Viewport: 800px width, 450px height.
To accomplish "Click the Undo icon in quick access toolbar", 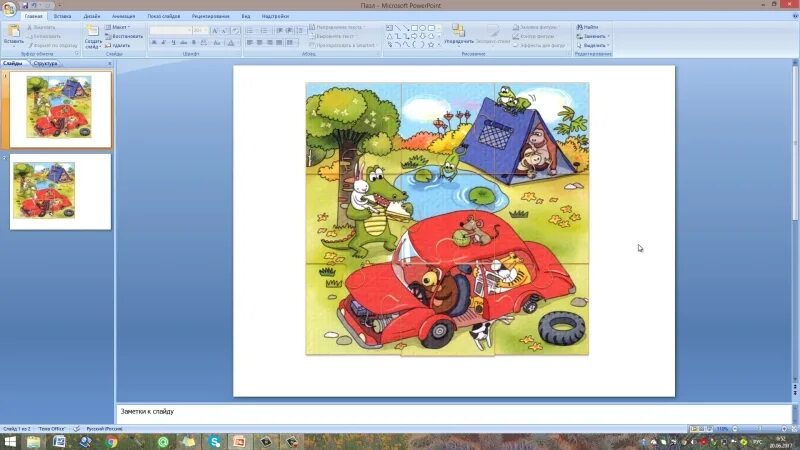I will coord(34,6).
